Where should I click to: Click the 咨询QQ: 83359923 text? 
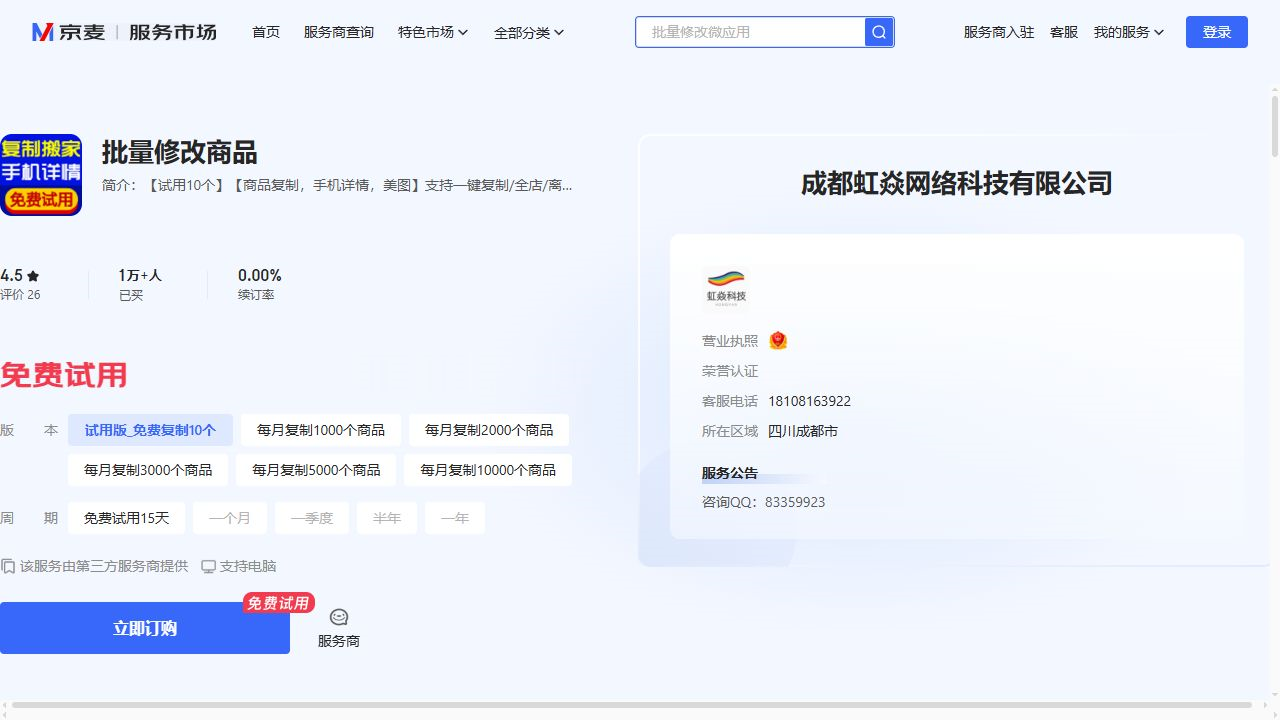click(x=764, y=502)
